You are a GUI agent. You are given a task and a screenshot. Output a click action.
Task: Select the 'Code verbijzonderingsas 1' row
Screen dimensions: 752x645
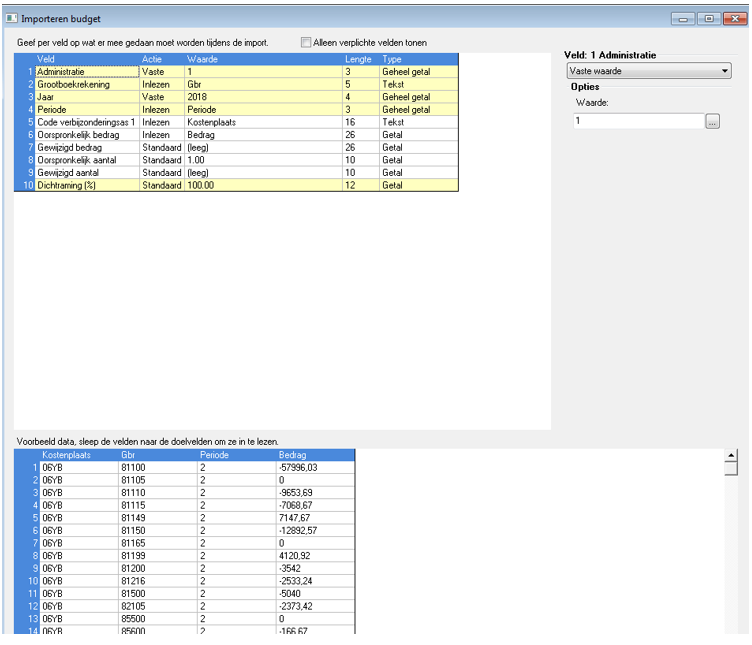(86, 122)
